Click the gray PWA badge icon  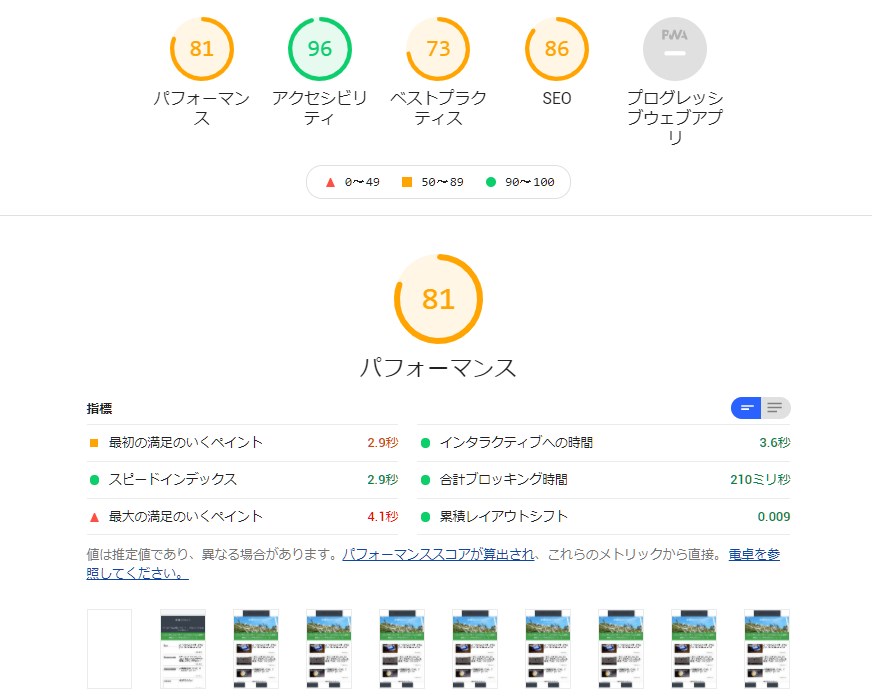tap(675, 49)
